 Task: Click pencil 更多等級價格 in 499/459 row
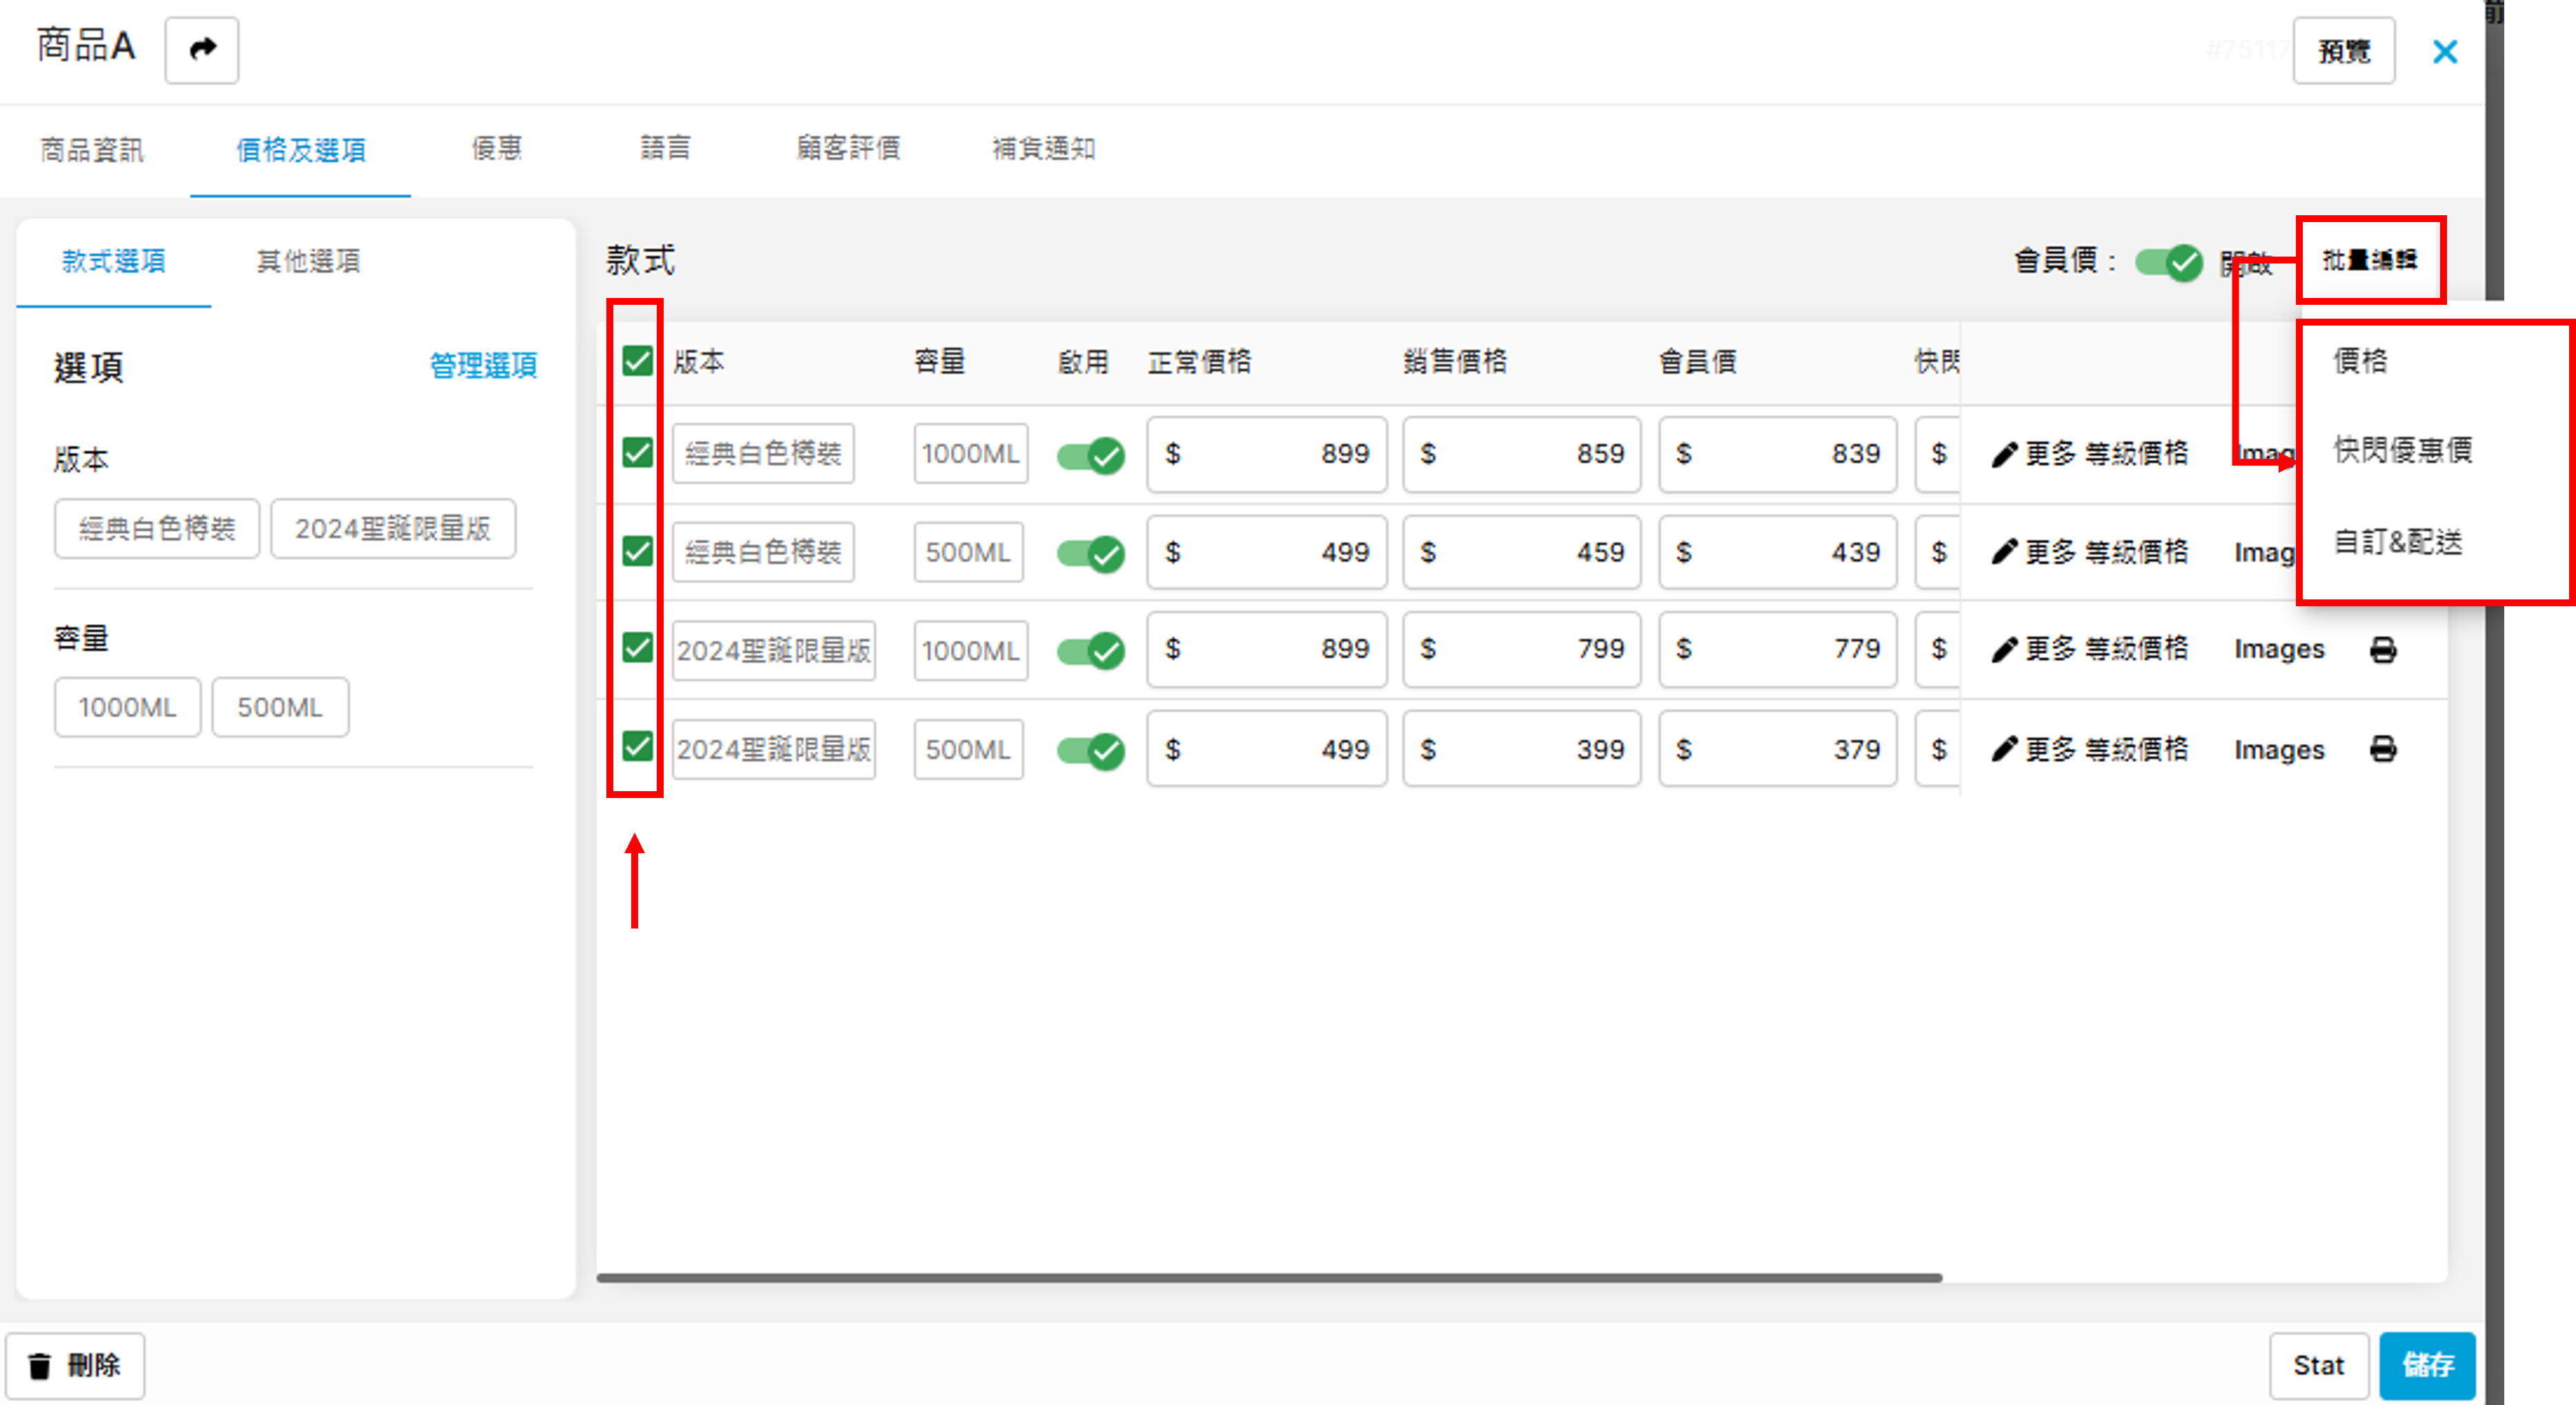(2089, 552)
